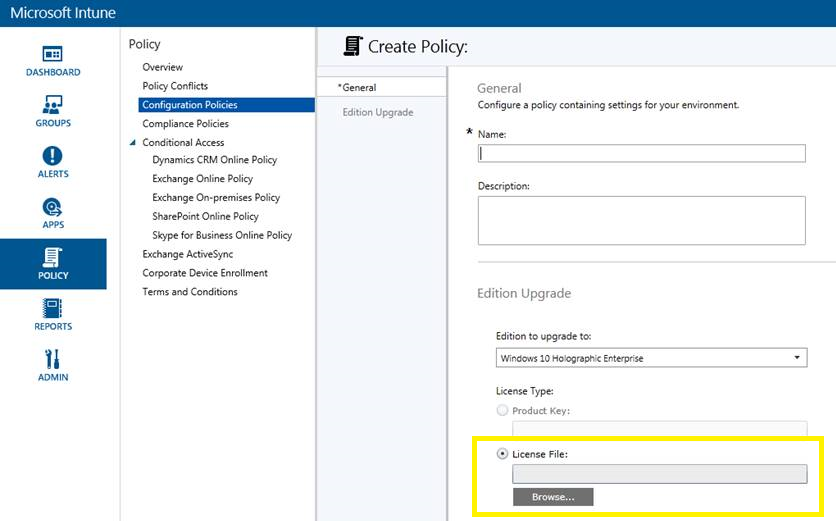
Task: Click the Browse button
Action: (x=552, y=497)
